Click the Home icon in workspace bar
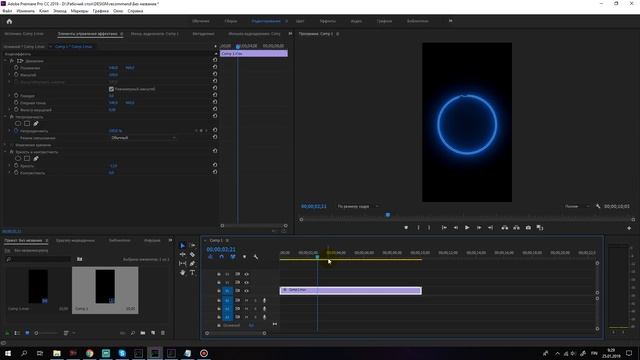This screenshot has height=360, width=640. pos(9,21)
